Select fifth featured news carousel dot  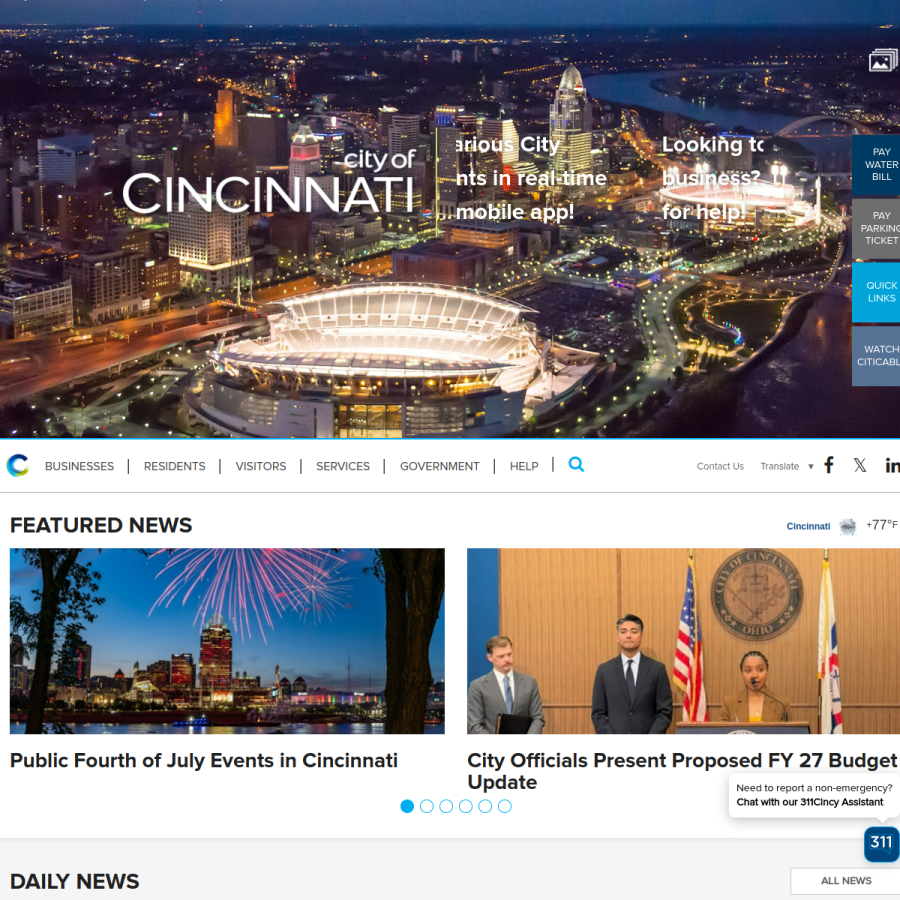tap(485, 806)
